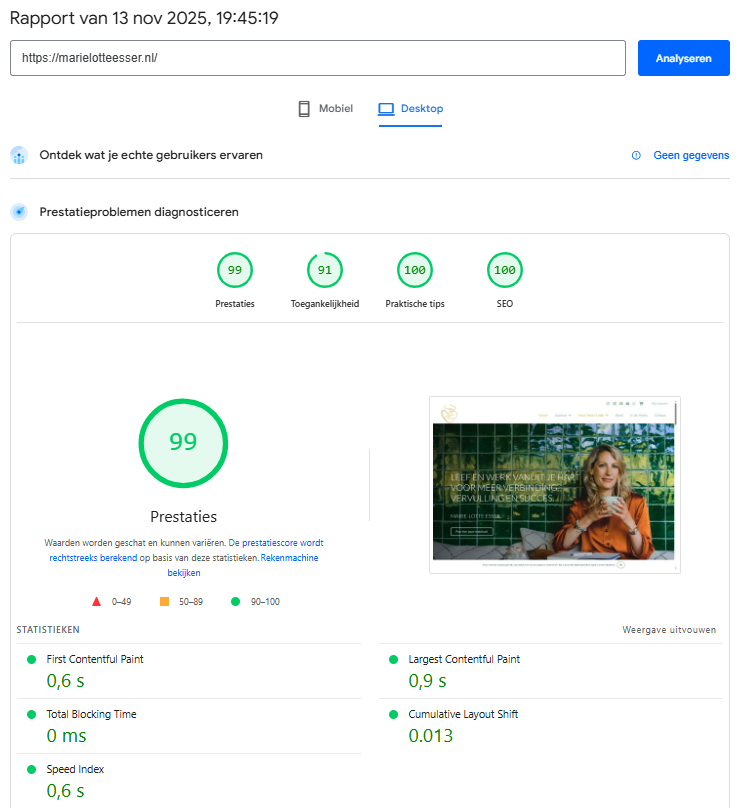Click the info icon beside Geen gegevens
The width and height of the screenshot is (743, 808).
click(636, 155)
